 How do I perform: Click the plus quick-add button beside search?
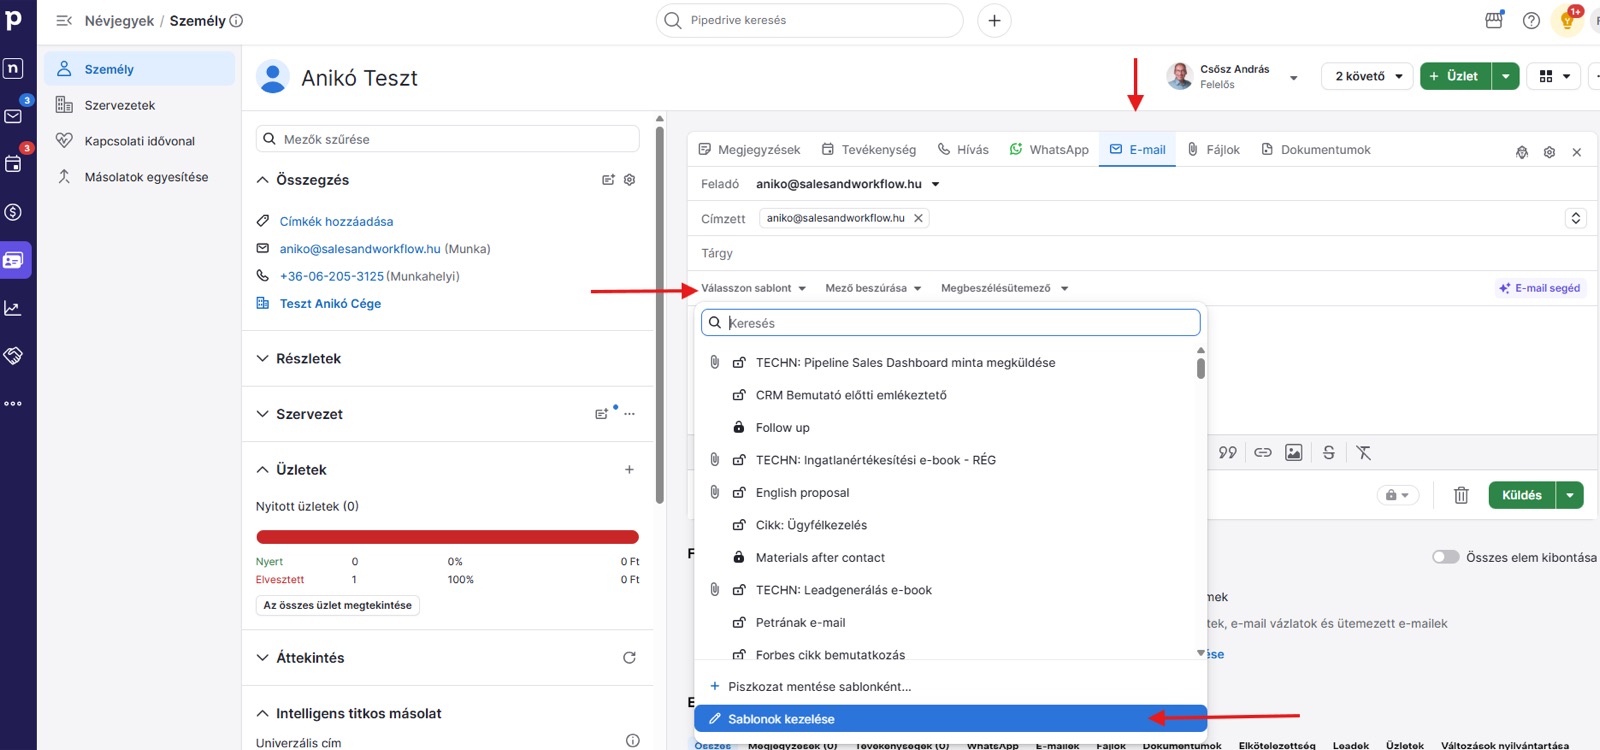pos(994,20)
